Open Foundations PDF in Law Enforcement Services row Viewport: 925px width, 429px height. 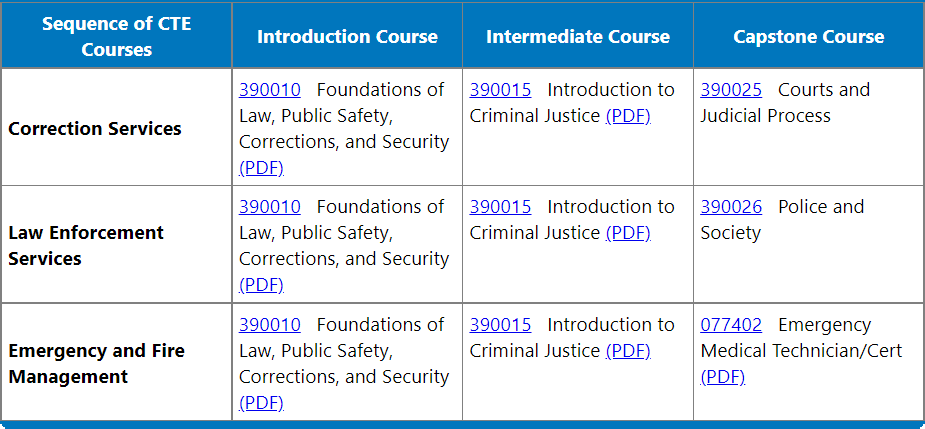coord(261,285)
